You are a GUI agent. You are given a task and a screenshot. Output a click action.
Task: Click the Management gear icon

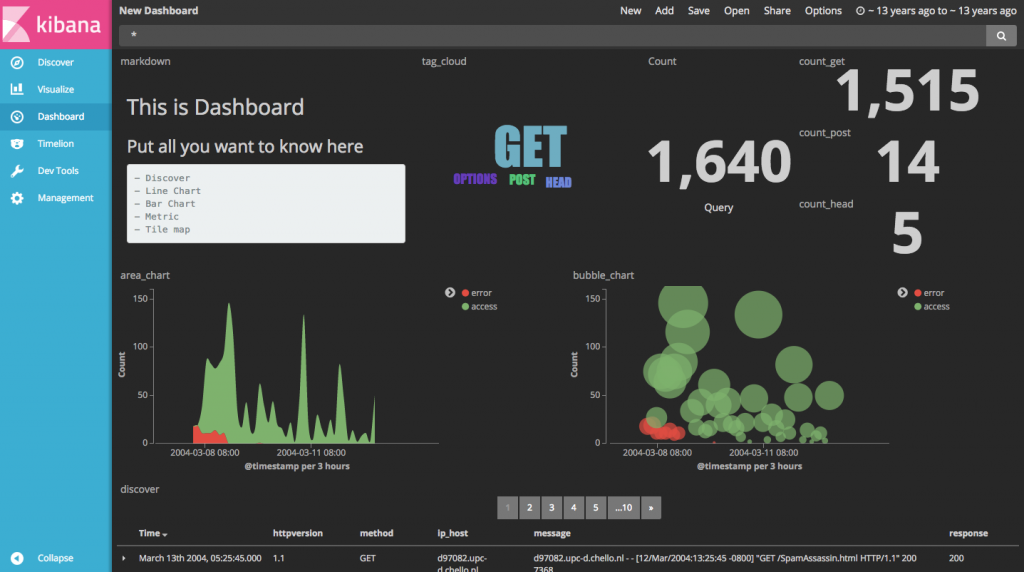(x=17, y=198)
